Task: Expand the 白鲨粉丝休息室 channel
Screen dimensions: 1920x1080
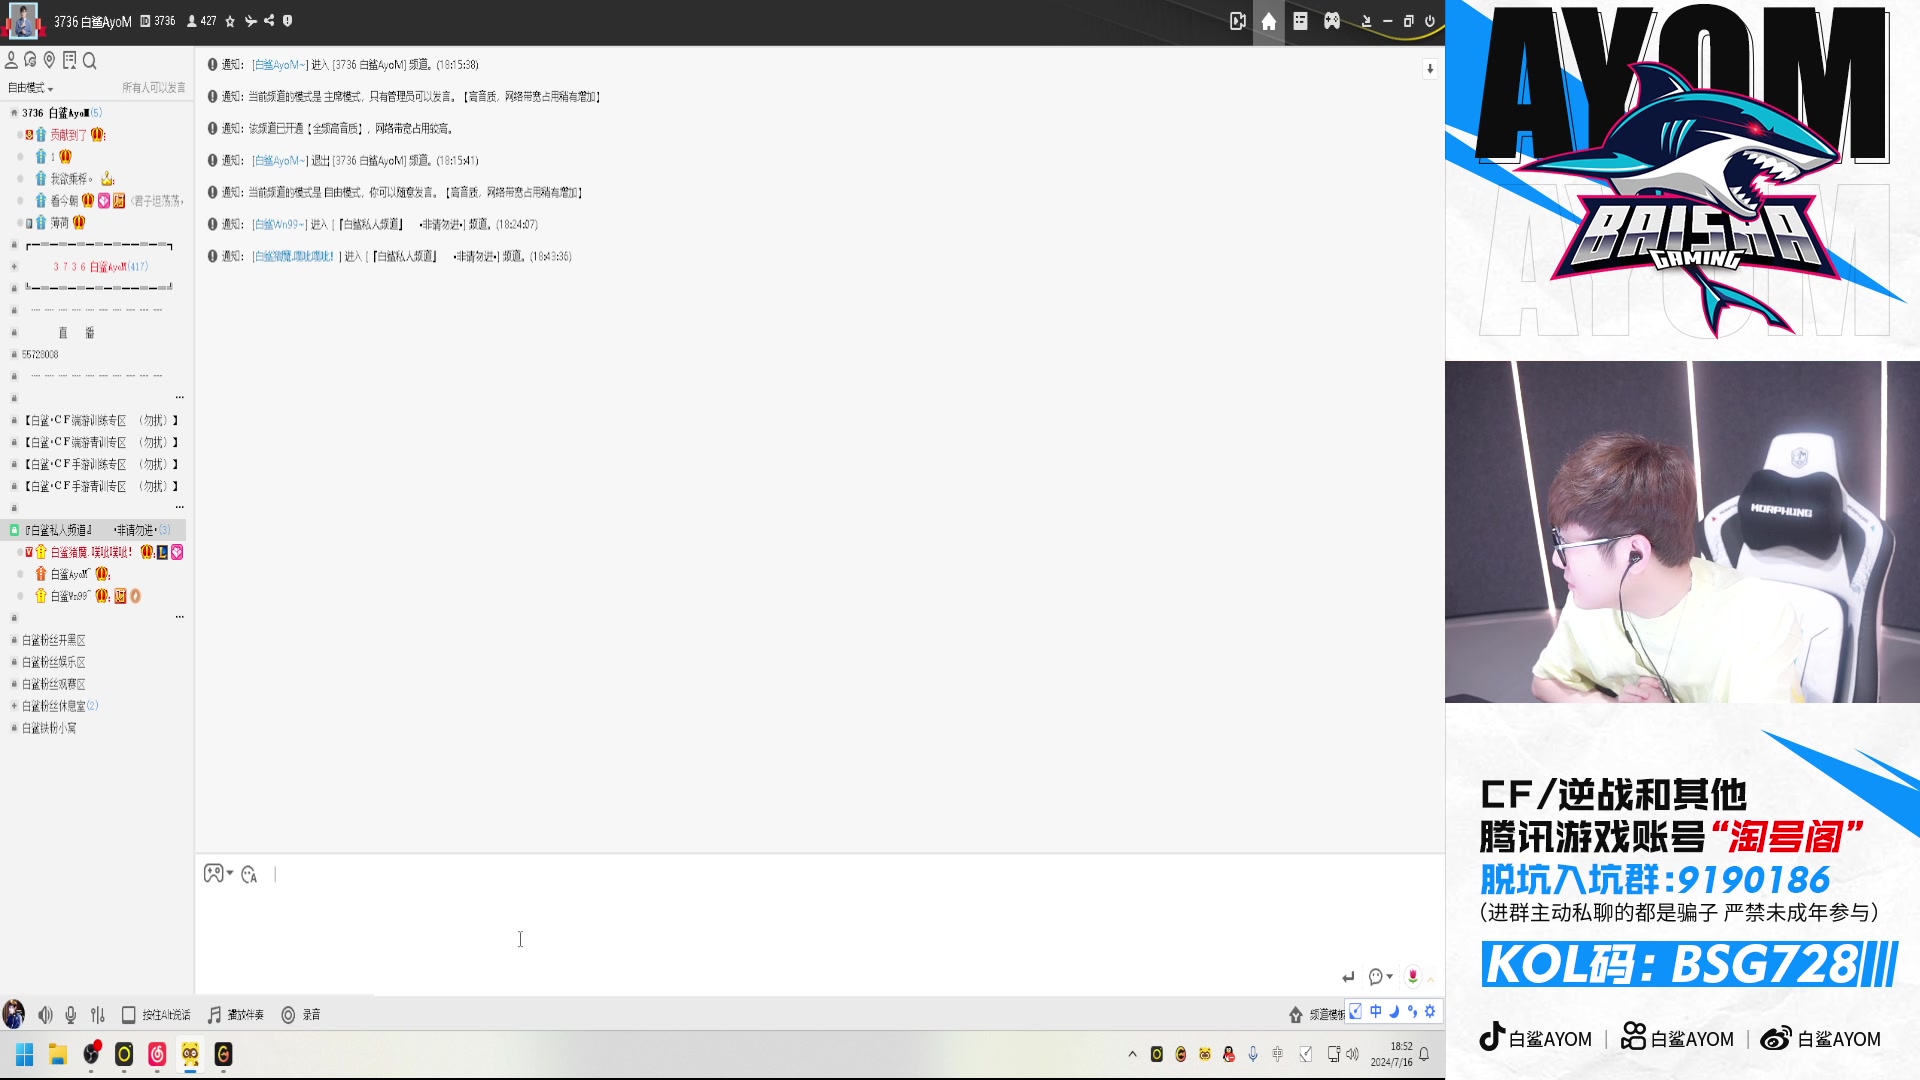Action: tap(14, 706)
